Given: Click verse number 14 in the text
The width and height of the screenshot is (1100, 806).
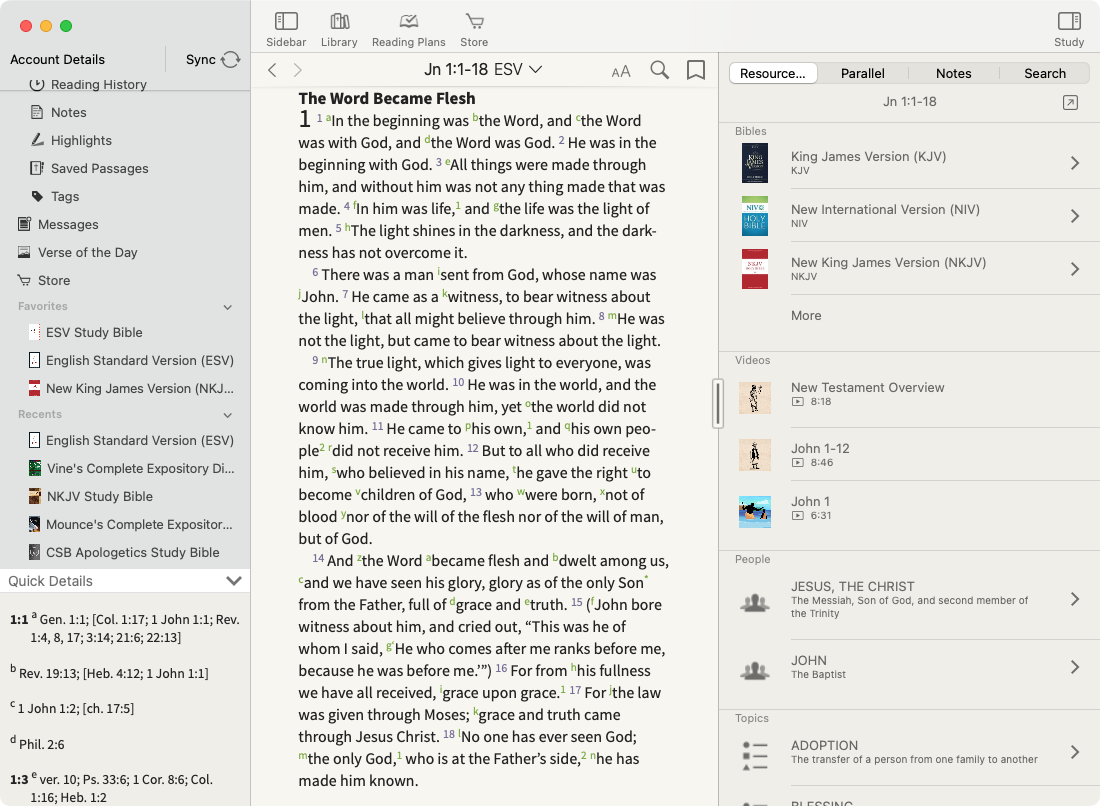Looking at the screenshot, I should pyautogui.click(x=318, y=558).
